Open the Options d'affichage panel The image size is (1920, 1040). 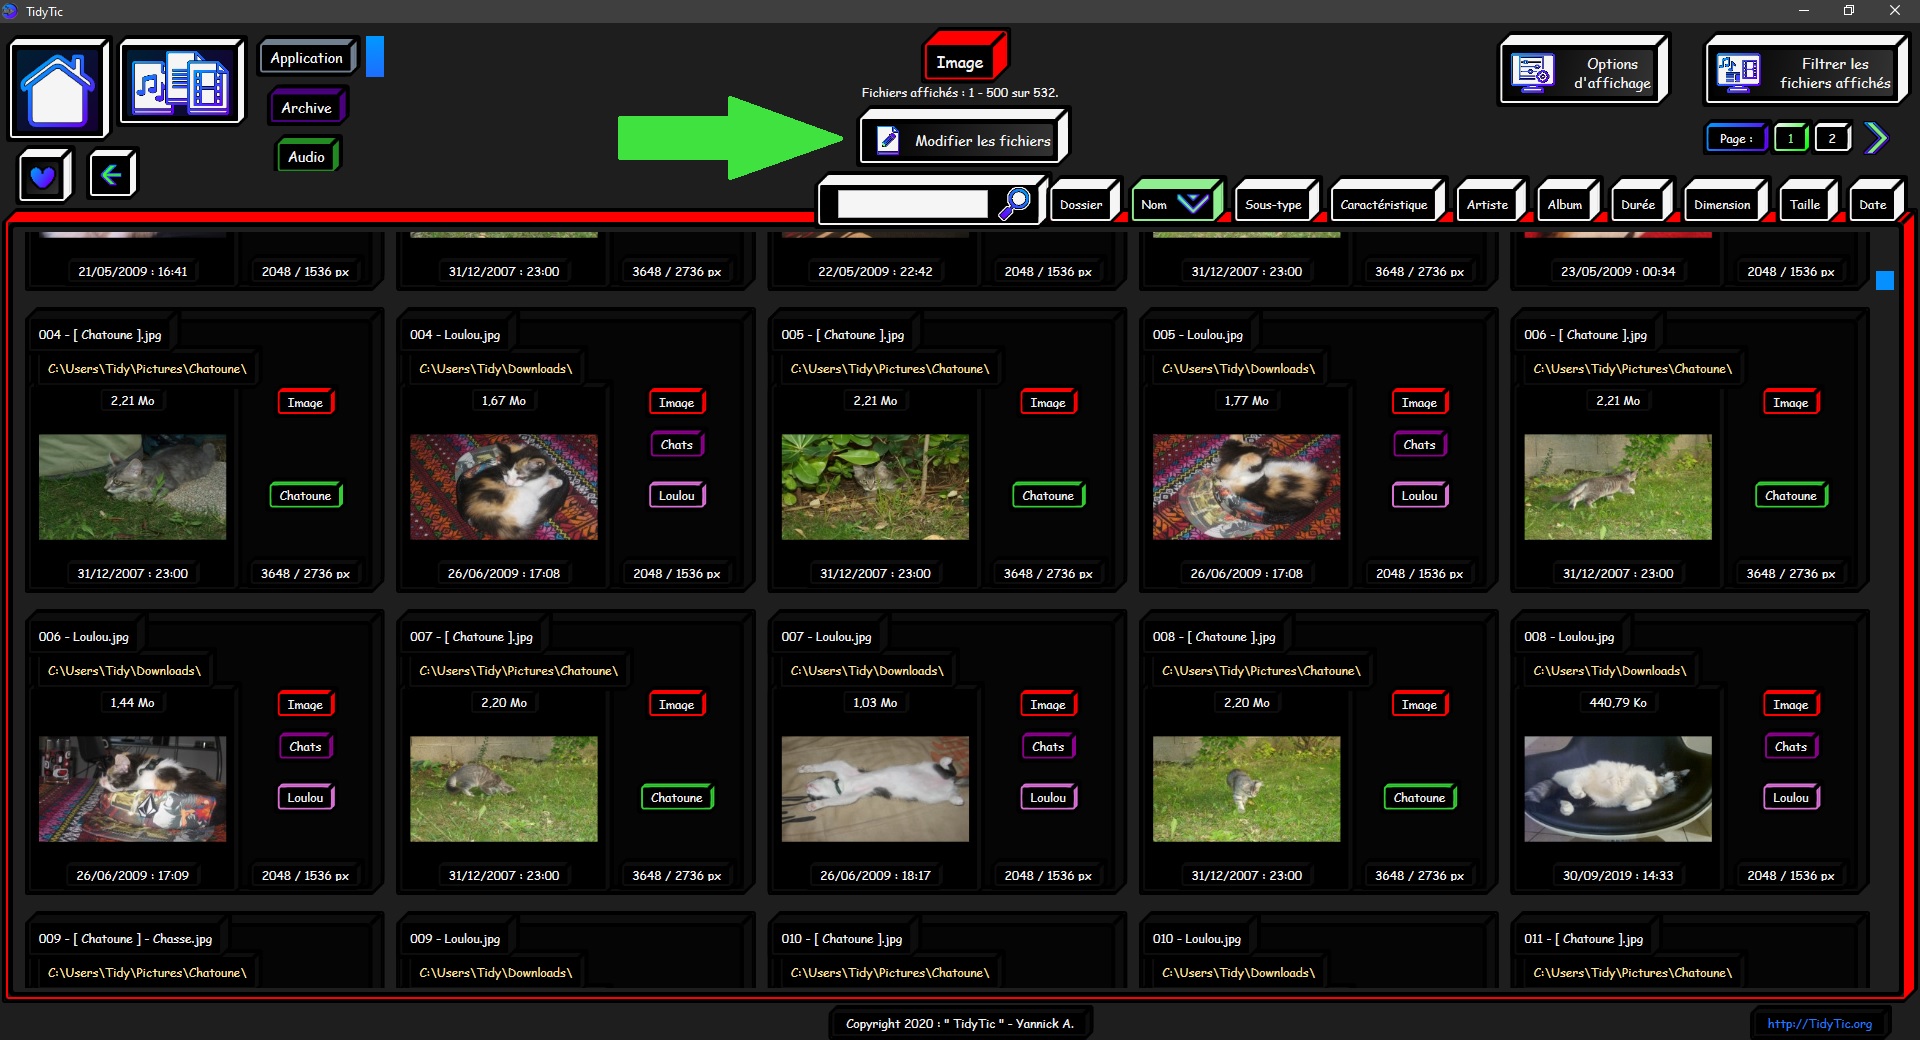(1583, 70)
